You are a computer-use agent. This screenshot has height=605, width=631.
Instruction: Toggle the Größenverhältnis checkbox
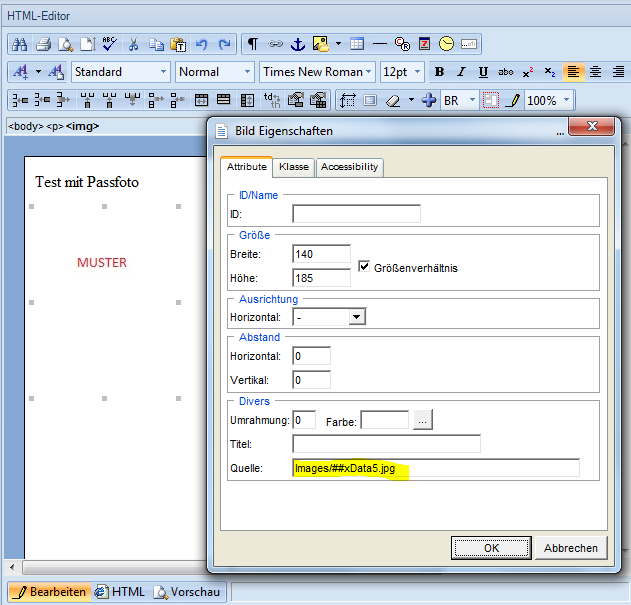365,267
